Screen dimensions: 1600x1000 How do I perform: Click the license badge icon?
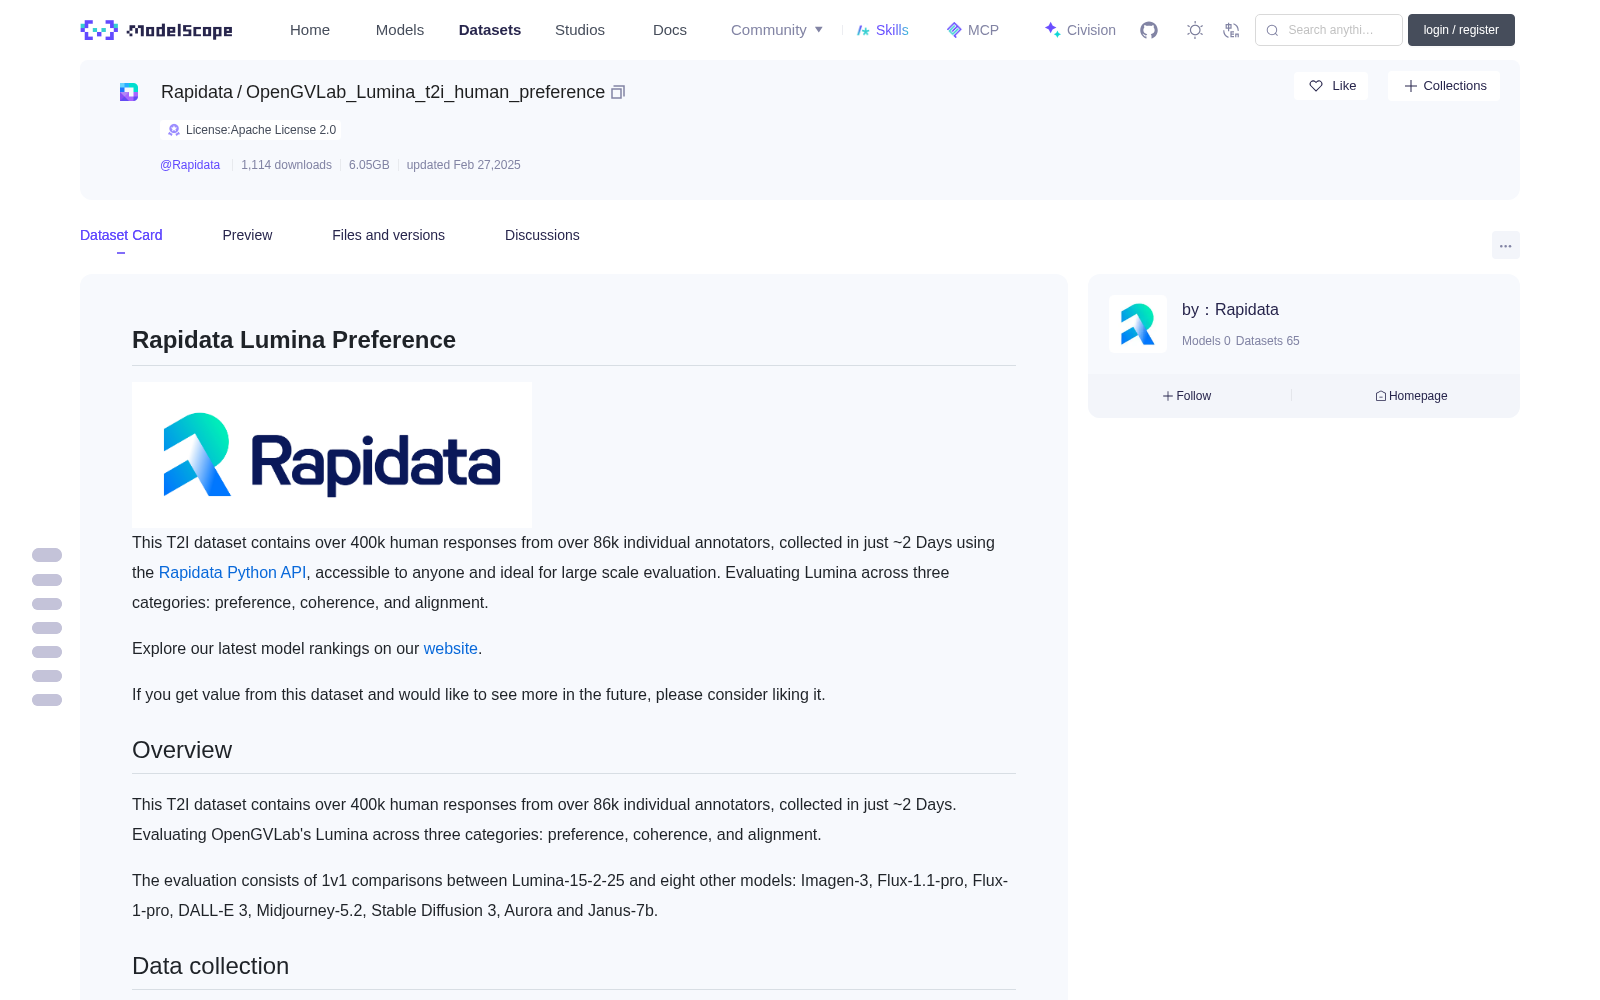point(174,130)
